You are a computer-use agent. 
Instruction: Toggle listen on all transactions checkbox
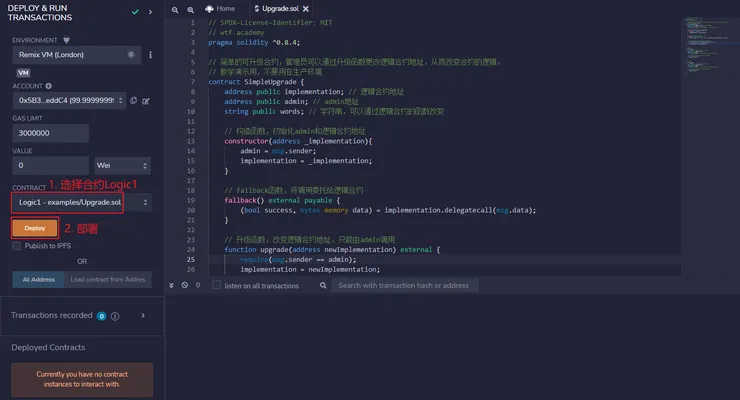(x=216, y=285)
